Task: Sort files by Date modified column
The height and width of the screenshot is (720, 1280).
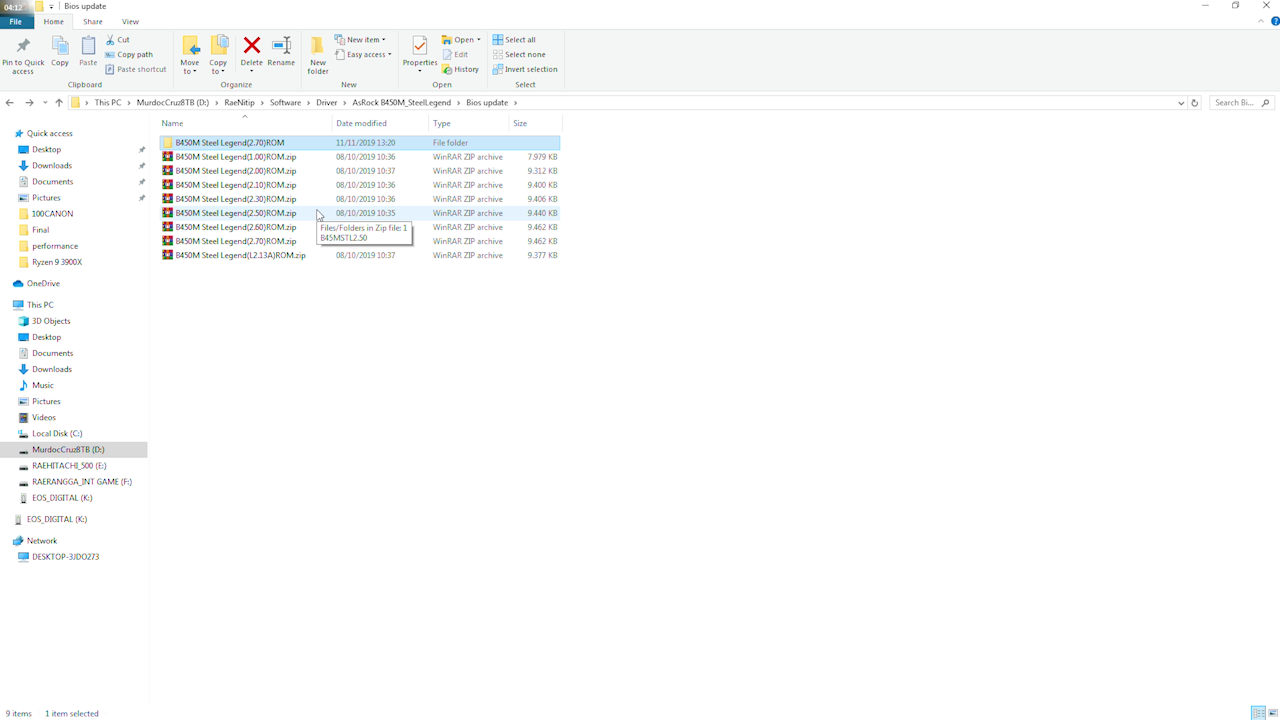Action: [x=380, y=123]
